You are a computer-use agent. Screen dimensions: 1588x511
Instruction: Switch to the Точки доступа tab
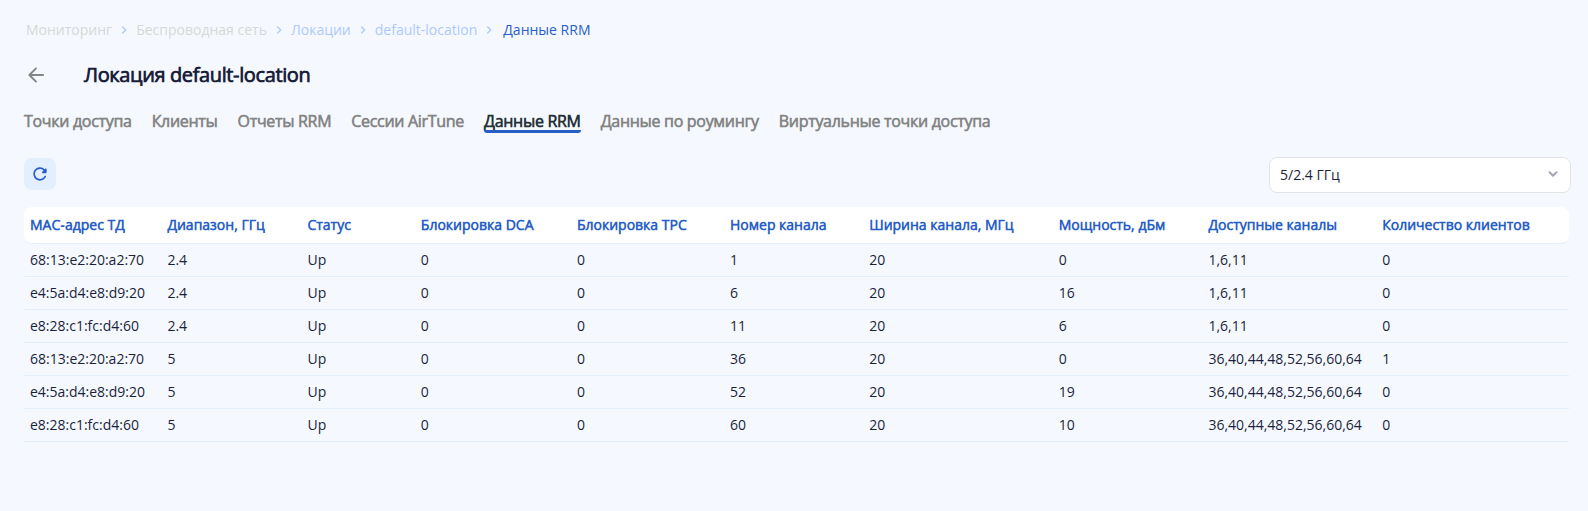(78, 122)
